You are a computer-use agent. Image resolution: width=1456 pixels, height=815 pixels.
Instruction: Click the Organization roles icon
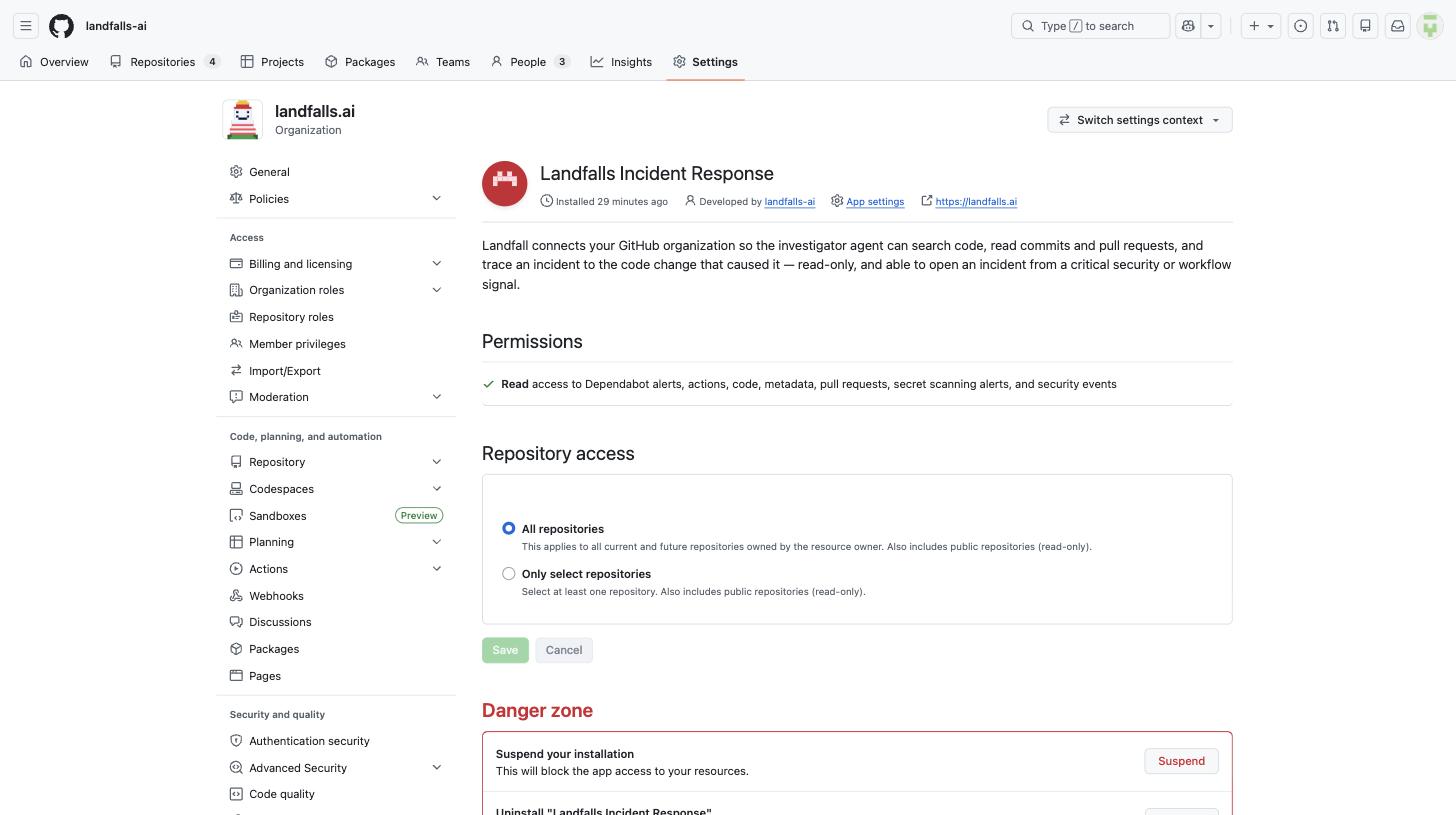236,290
